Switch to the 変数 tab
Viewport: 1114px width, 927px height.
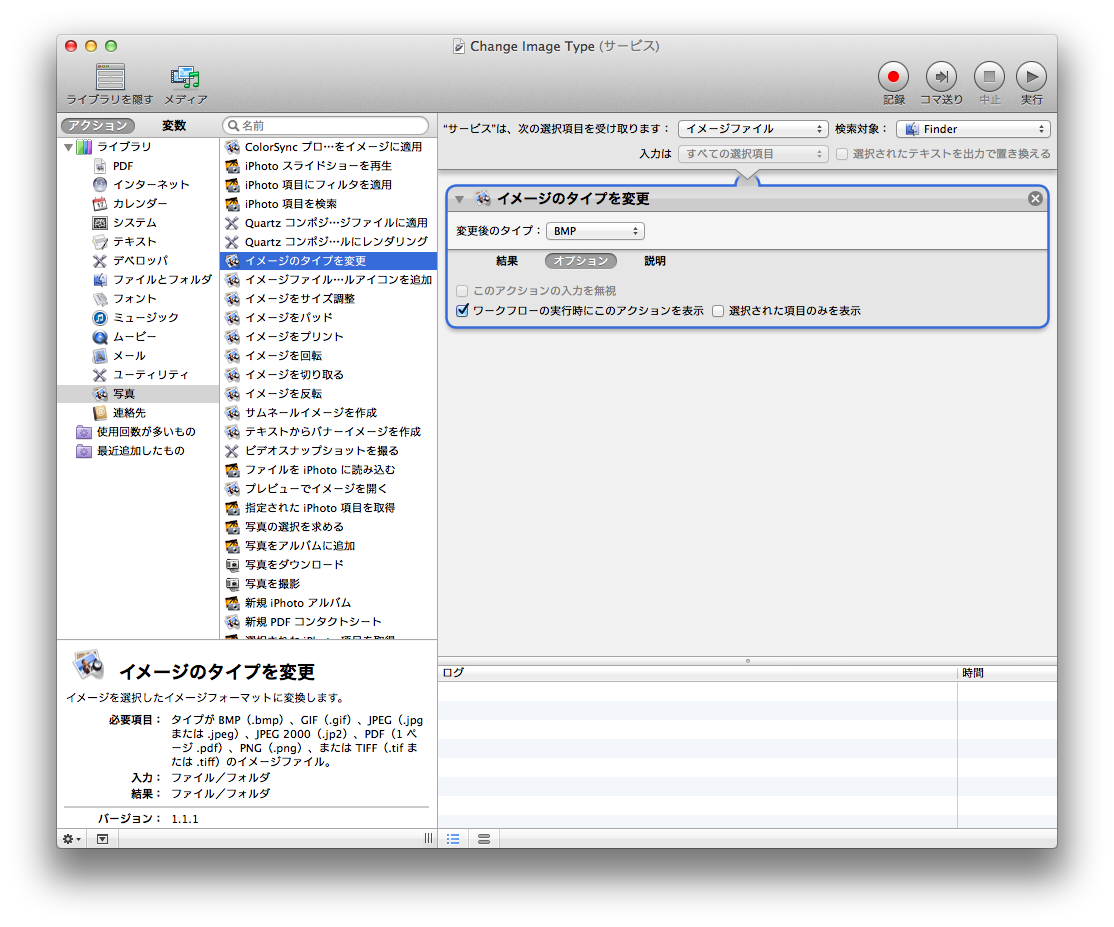tap(174, 126)
